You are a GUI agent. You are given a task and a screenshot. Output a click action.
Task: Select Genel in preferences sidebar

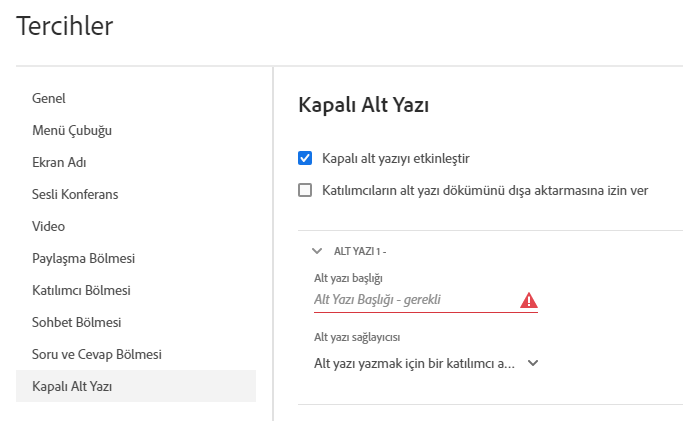[49, 98]
